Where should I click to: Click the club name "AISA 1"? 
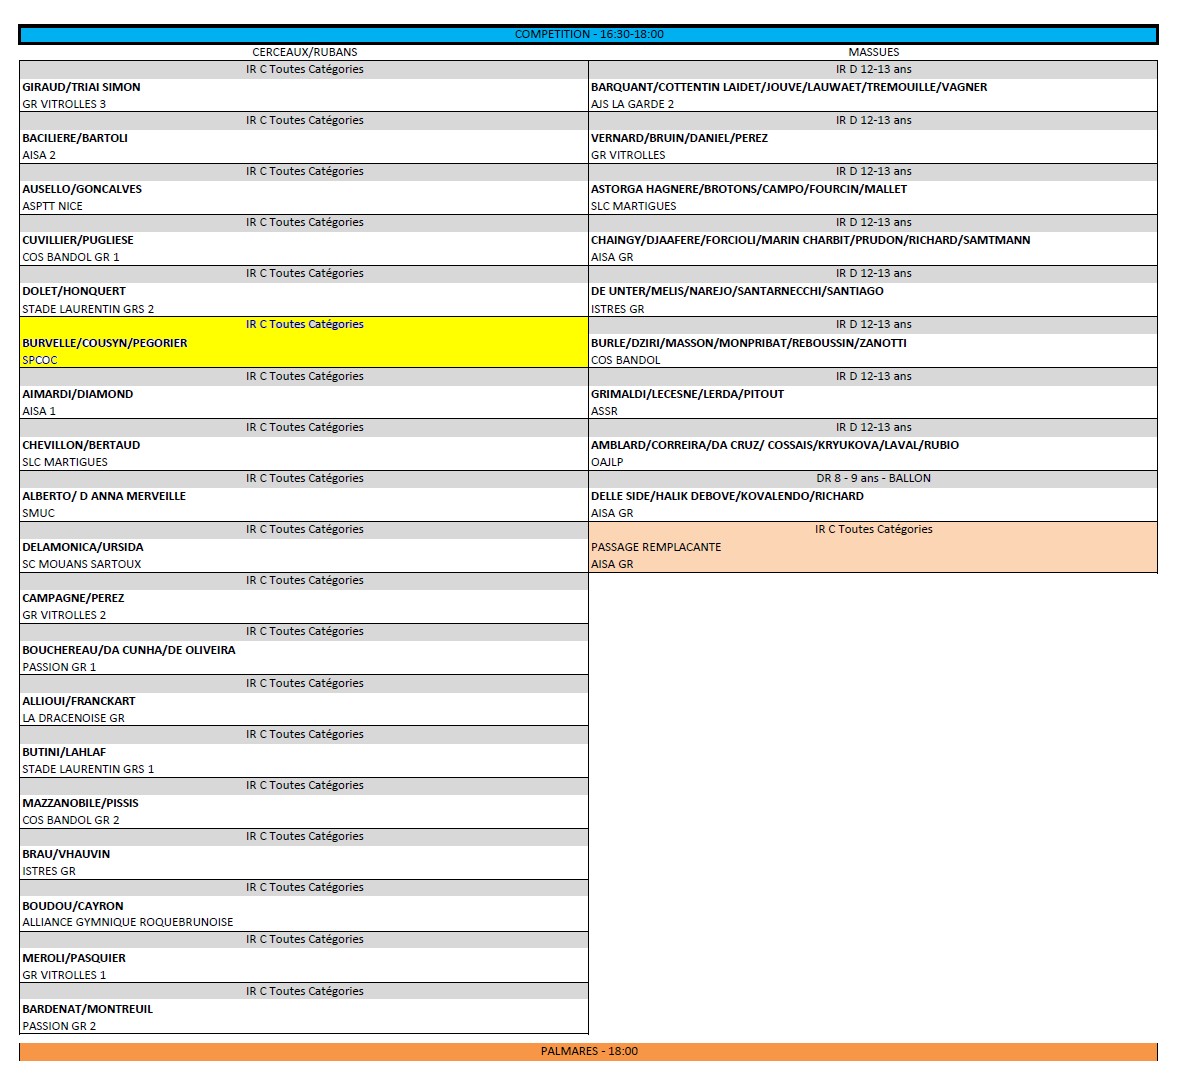coord(39,411)
